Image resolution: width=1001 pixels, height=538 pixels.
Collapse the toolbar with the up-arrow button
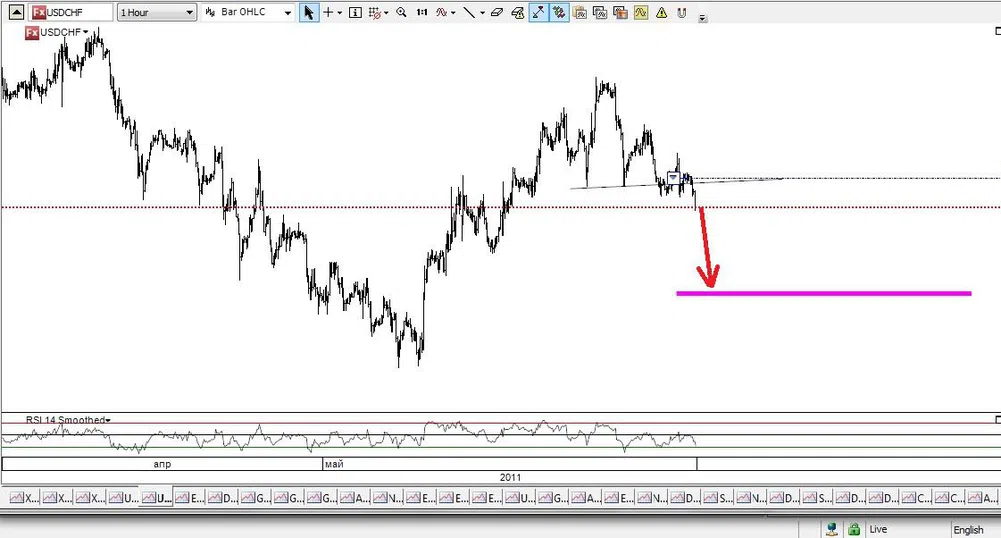pyautogui.click(x=16, y=12)
